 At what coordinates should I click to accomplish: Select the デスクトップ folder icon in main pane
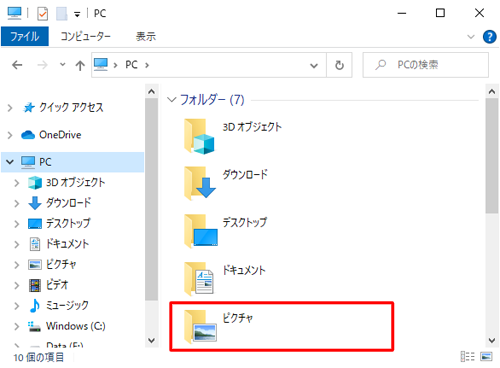click(201, 231)
